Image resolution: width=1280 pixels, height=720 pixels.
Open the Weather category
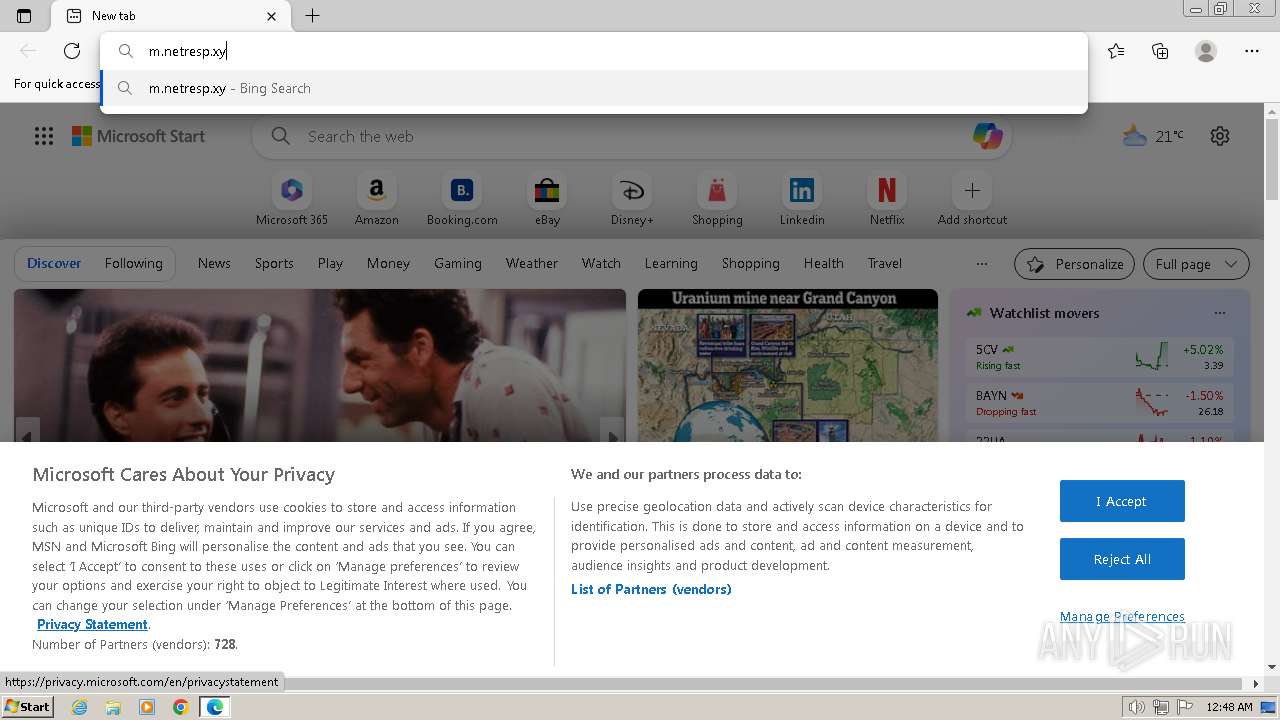click(532, 263)
